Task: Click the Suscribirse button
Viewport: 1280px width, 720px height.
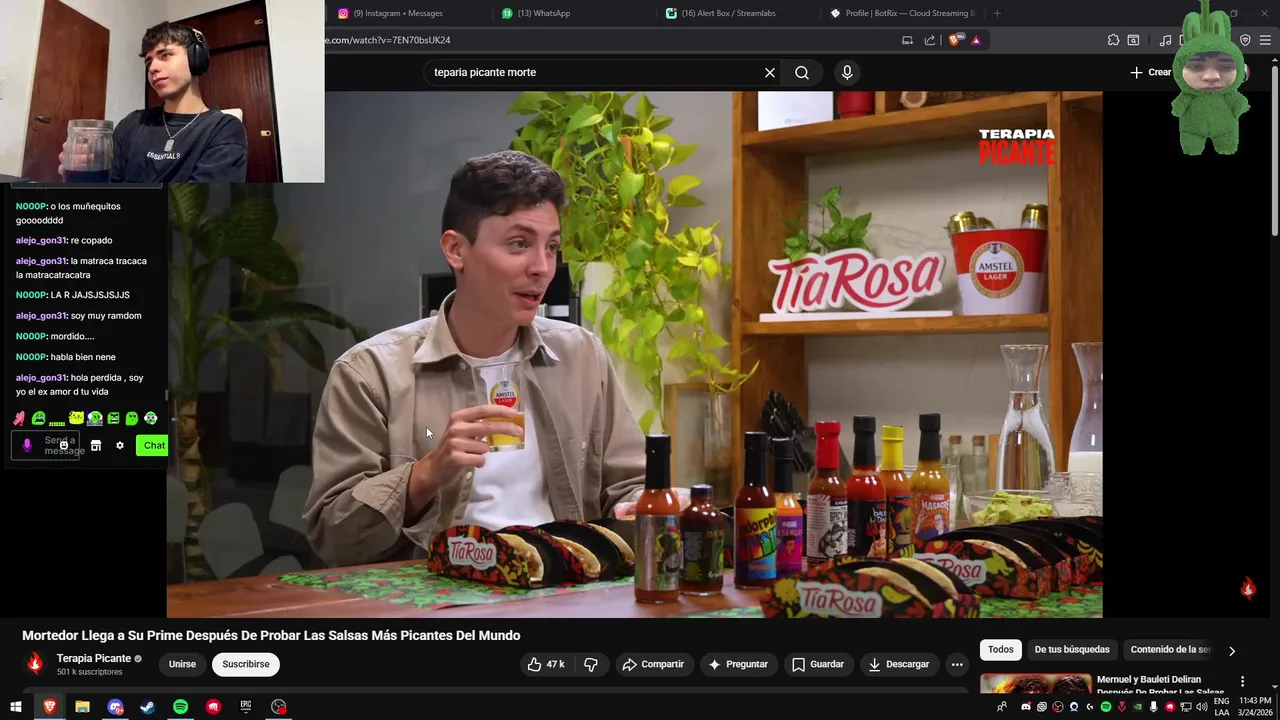Action: coord(246,664)
